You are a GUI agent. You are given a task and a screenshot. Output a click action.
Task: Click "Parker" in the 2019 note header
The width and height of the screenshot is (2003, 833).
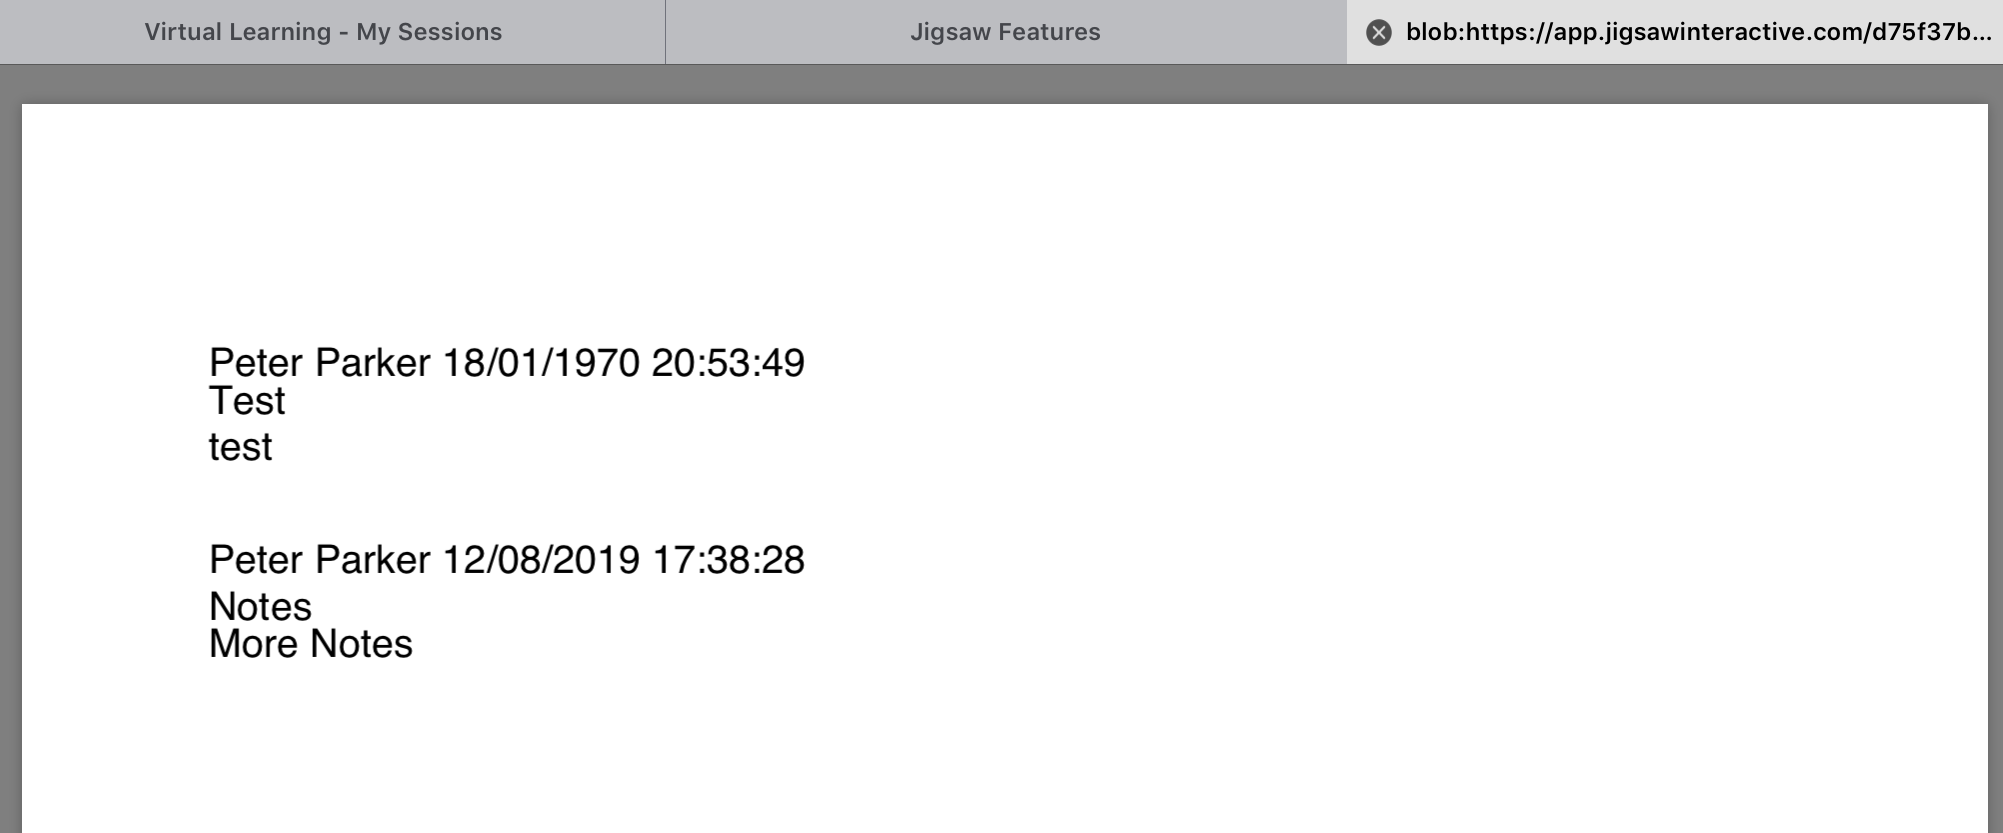(x=372, y=560)
